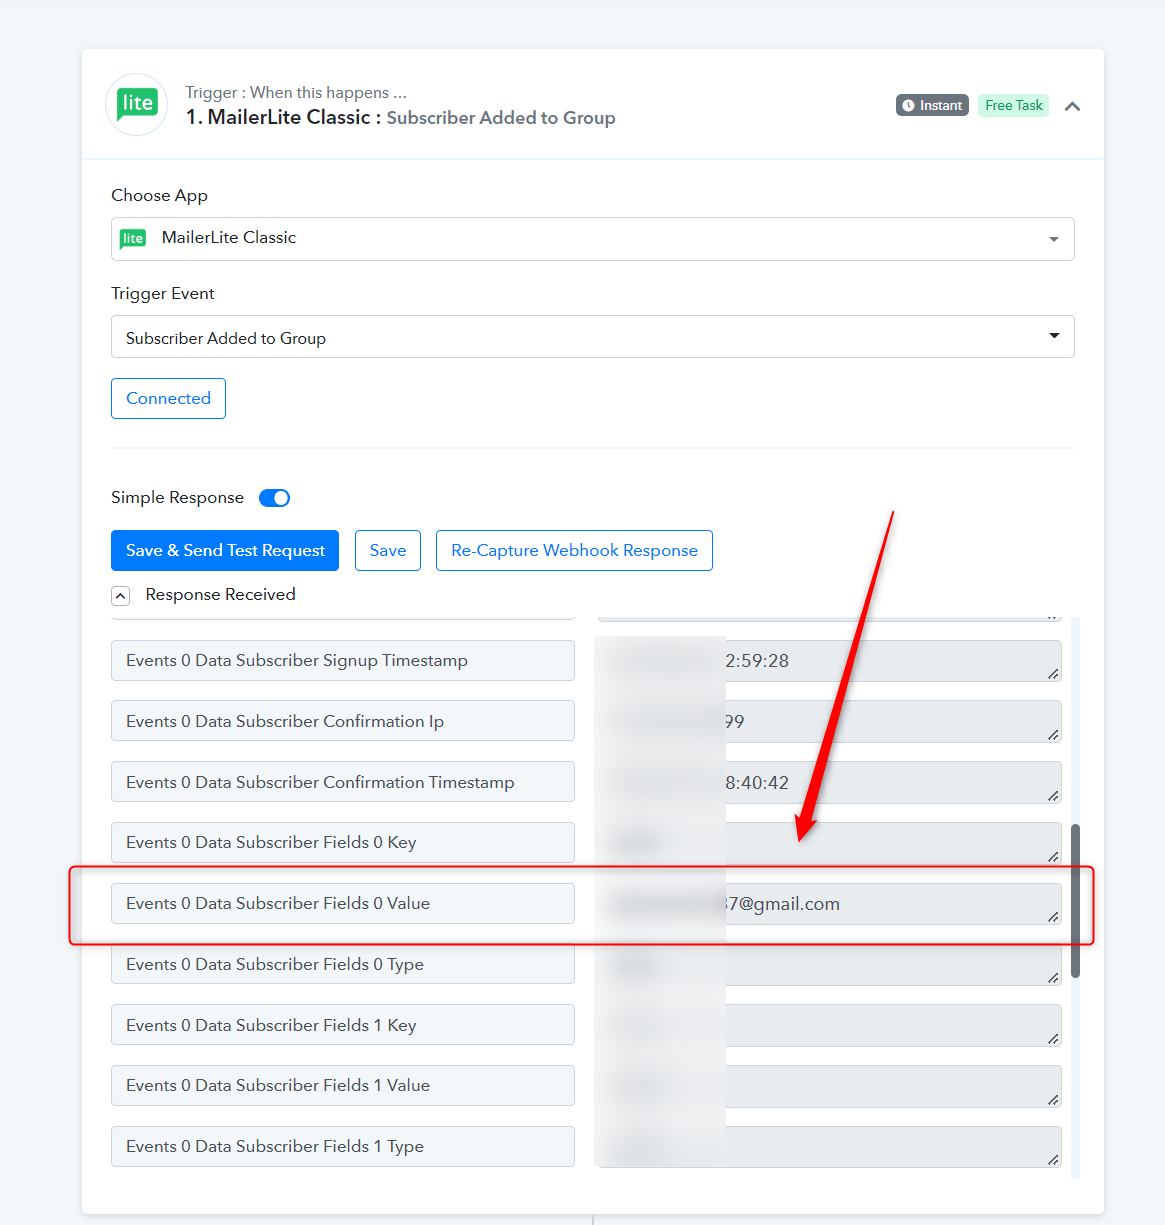The width and height of the screenshot is (1165, 1225).
Task: Select Subscriber Fields 1 Key label
Action: (x=343, y=1025)
